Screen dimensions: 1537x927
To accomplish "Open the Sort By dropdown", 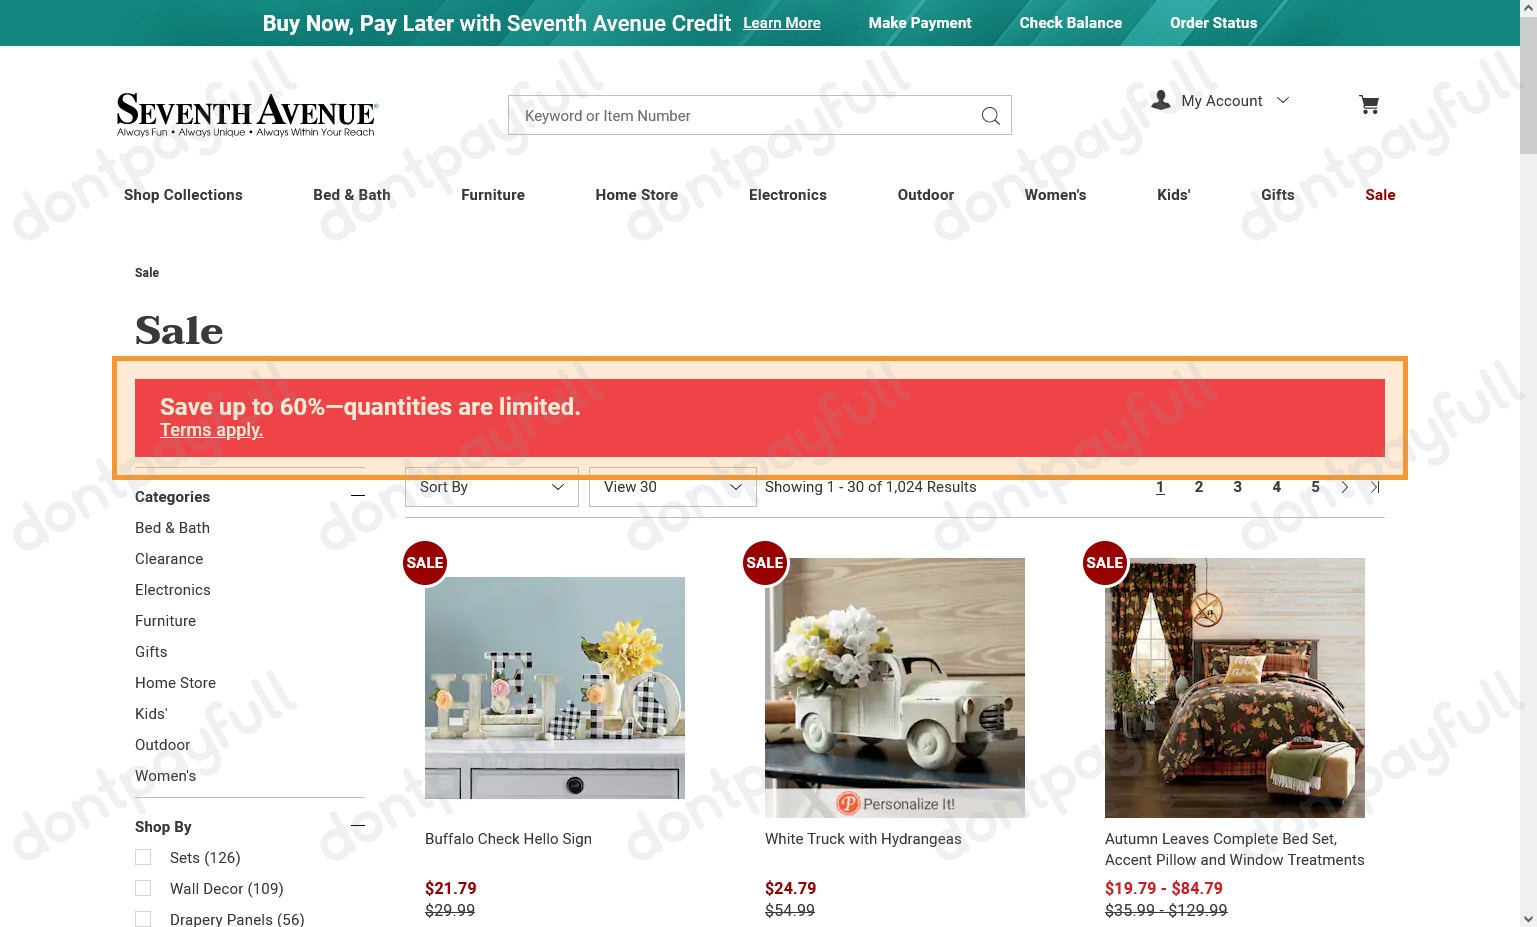I will 491,487.
